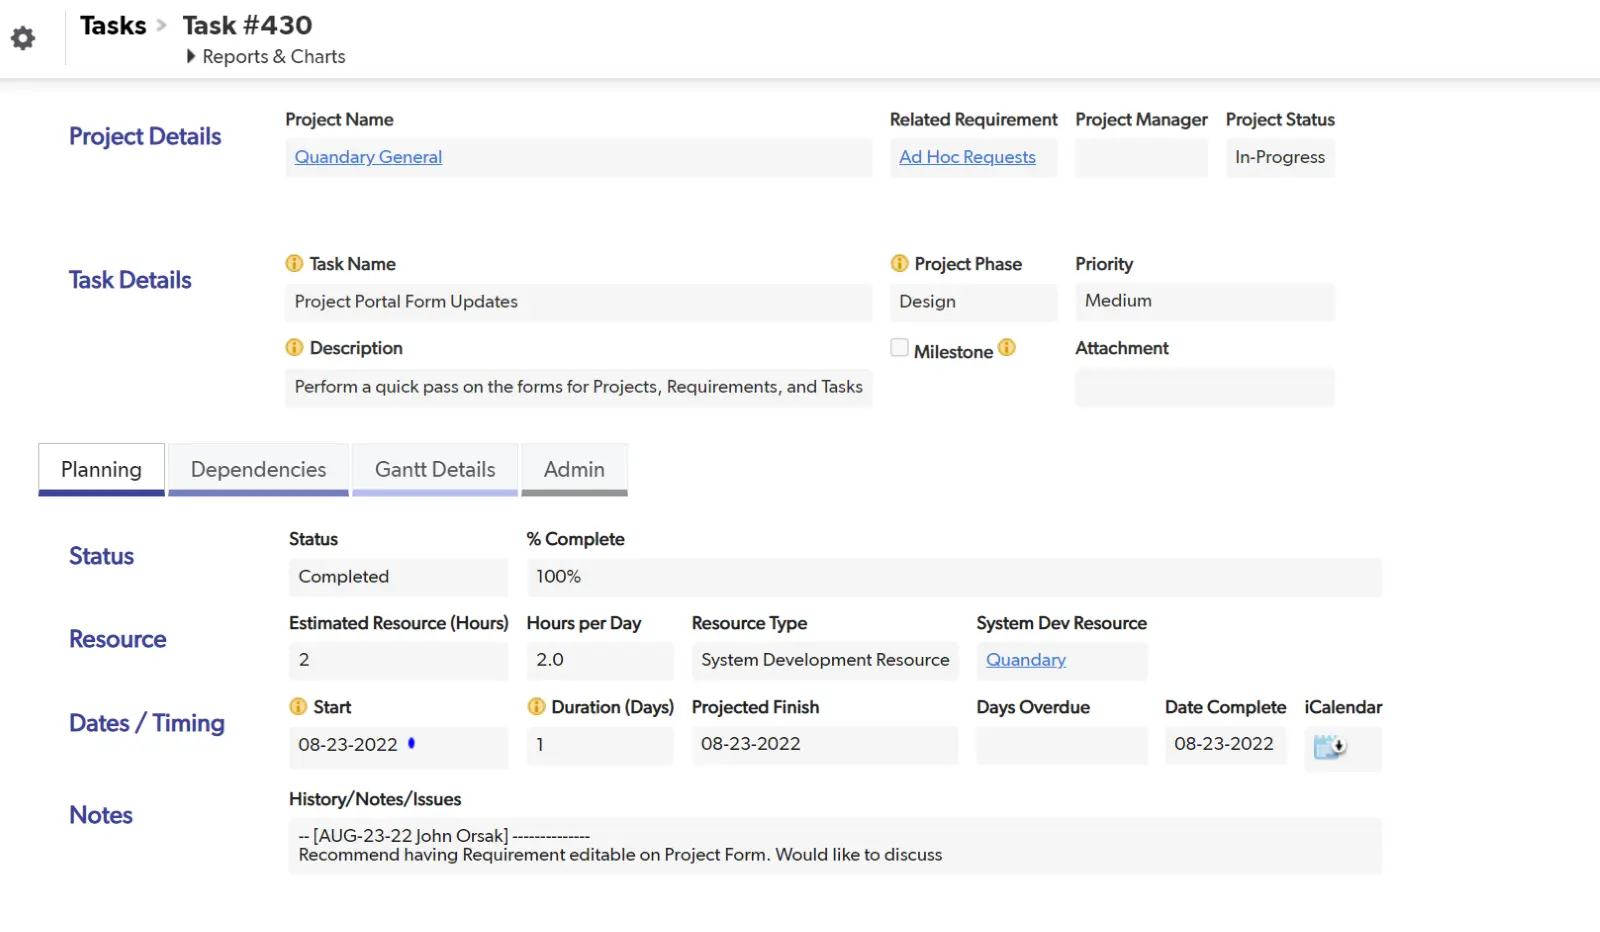Viewport: 1600px width, 932px height.
Task: Click the blue marker beside Start date
Action: [411, 743]
